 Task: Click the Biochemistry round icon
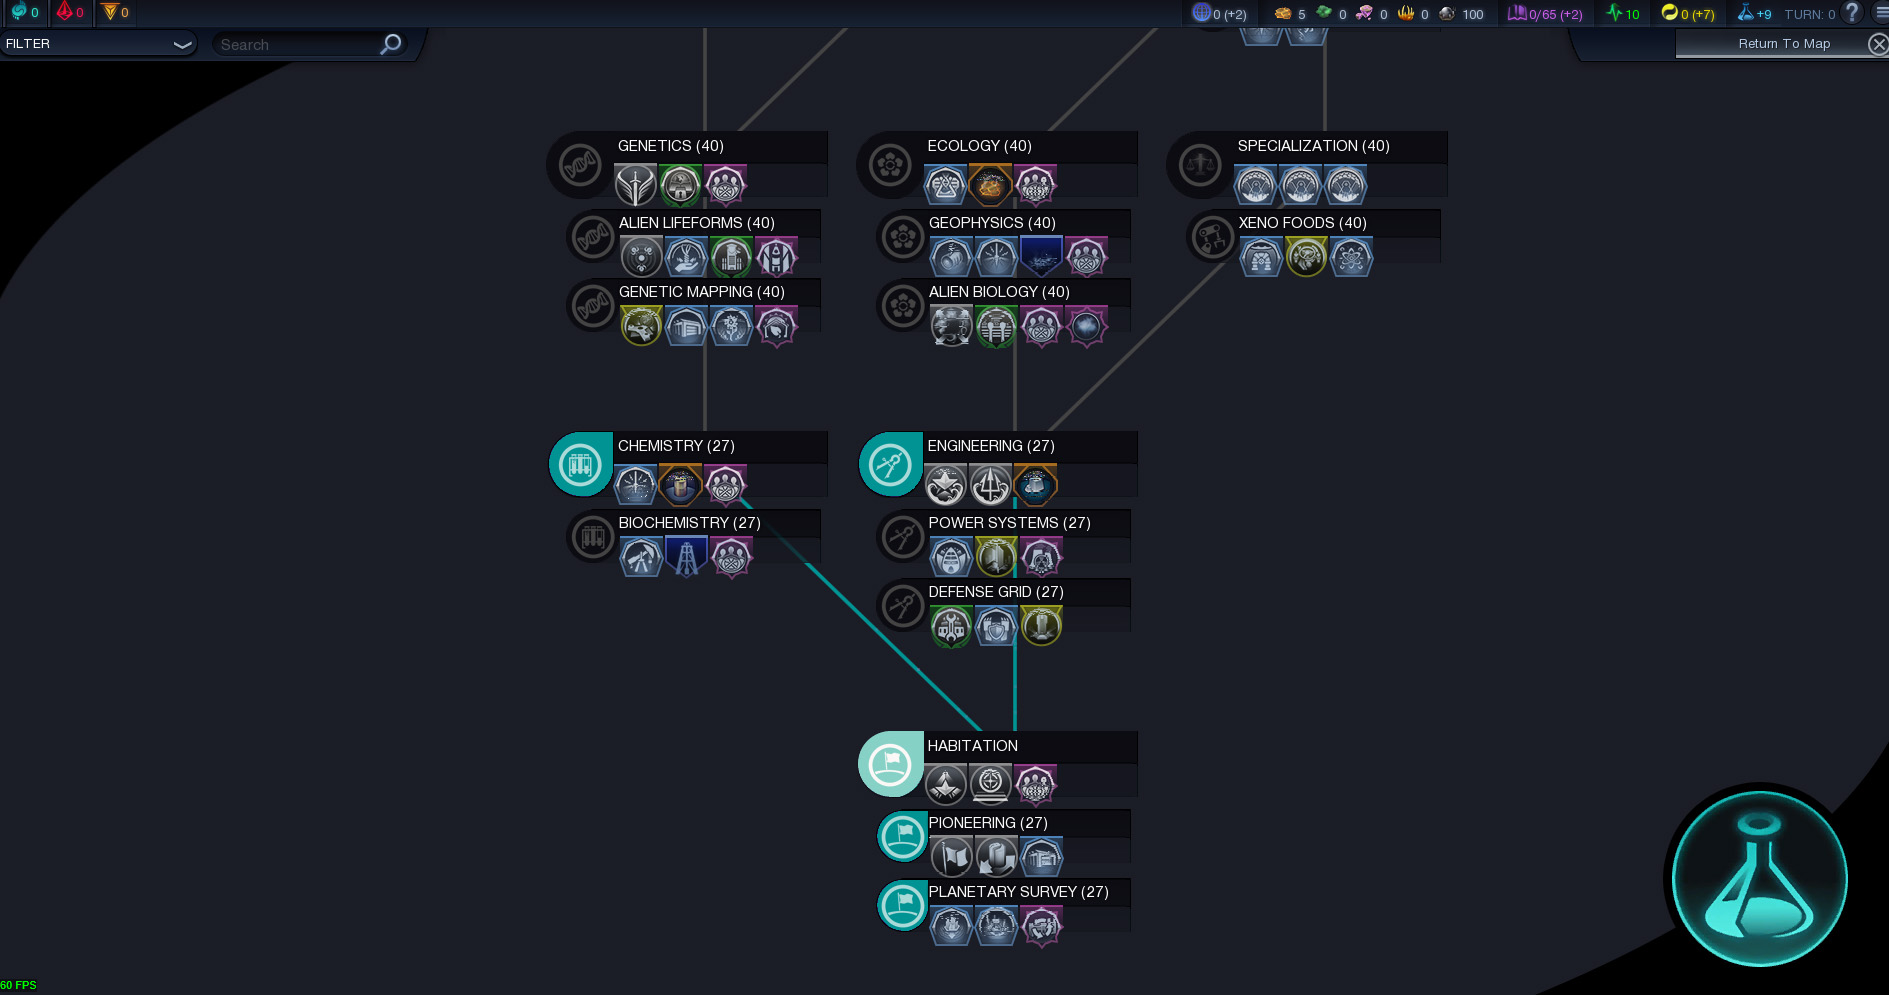point(592,538)
